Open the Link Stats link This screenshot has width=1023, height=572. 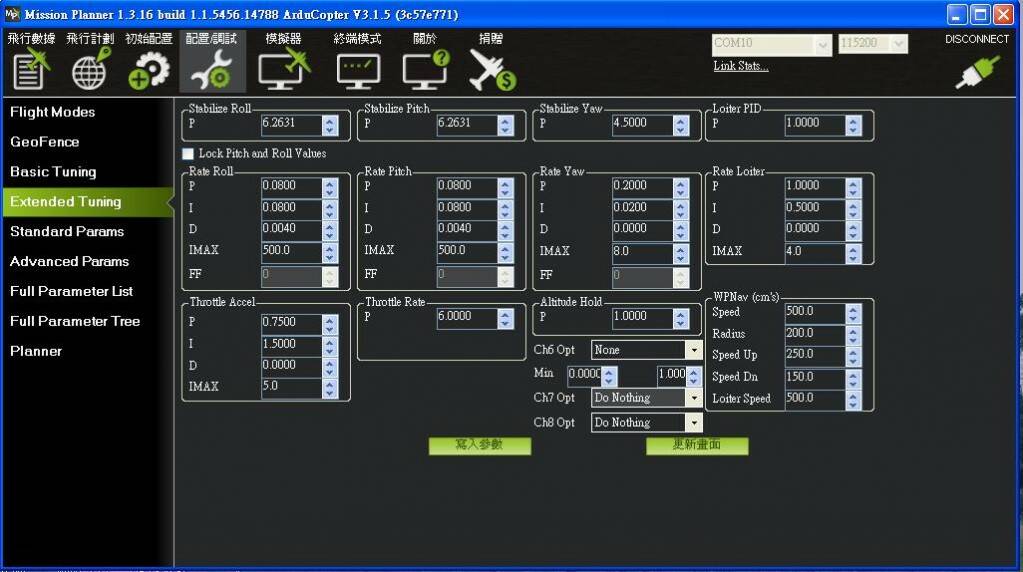point(741,66)
